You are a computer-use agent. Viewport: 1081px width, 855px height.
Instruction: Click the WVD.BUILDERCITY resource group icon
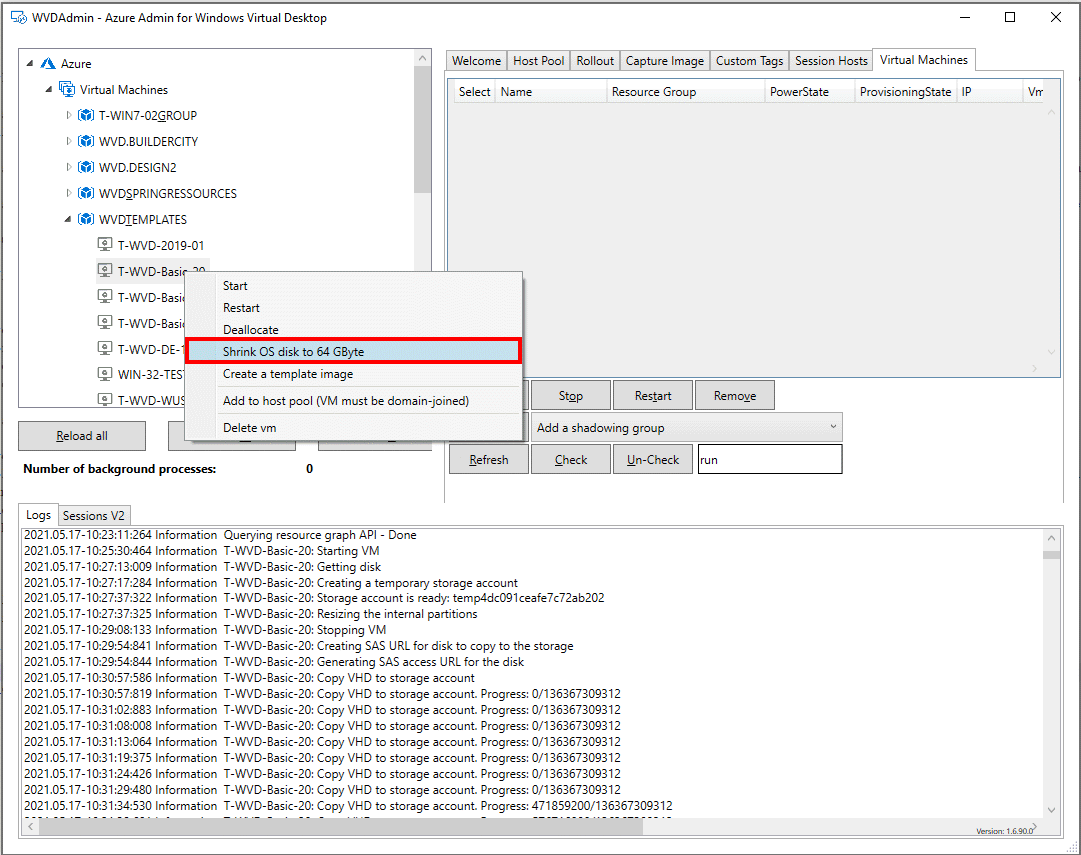point(86,141)
